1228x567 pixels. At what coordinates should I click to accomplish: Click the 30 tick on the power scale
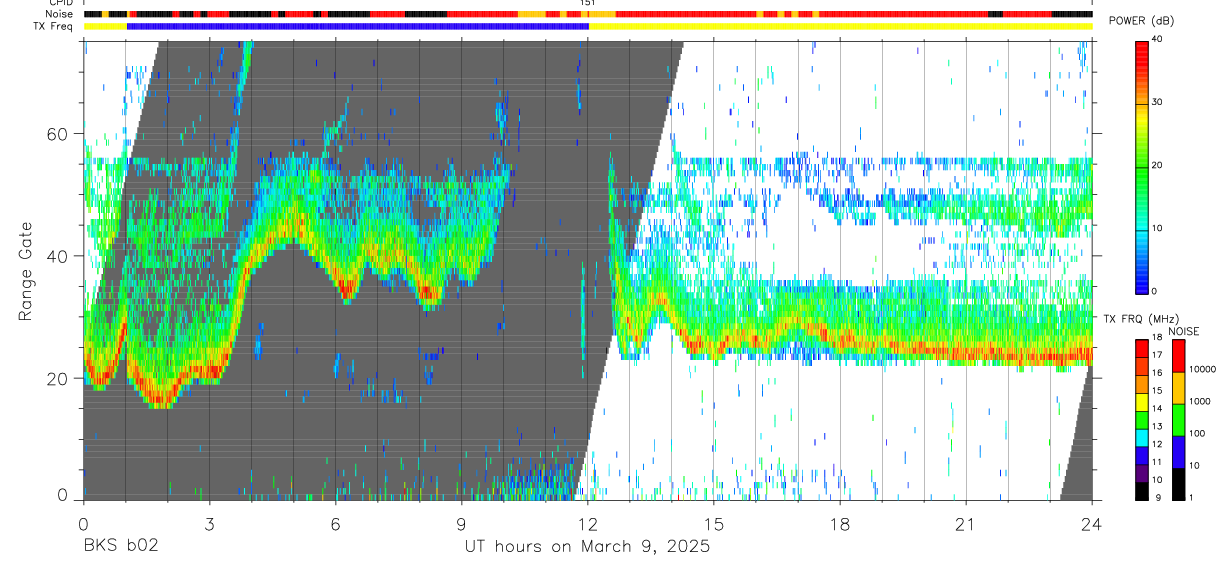pos(1158,102)
